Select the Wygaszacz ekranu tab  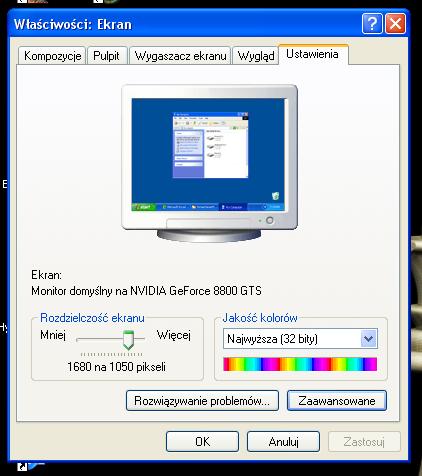(180, 56)
